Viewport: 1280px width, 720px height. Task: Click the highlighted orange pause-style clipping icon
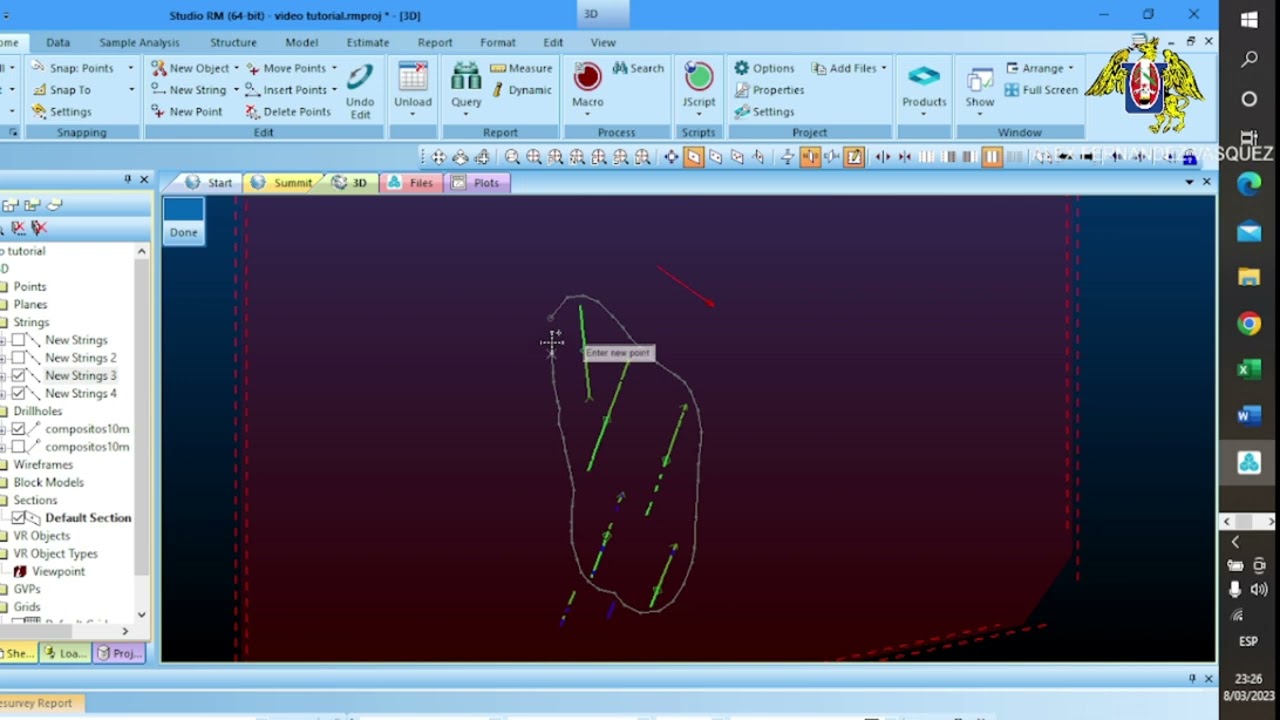[992, 157]
